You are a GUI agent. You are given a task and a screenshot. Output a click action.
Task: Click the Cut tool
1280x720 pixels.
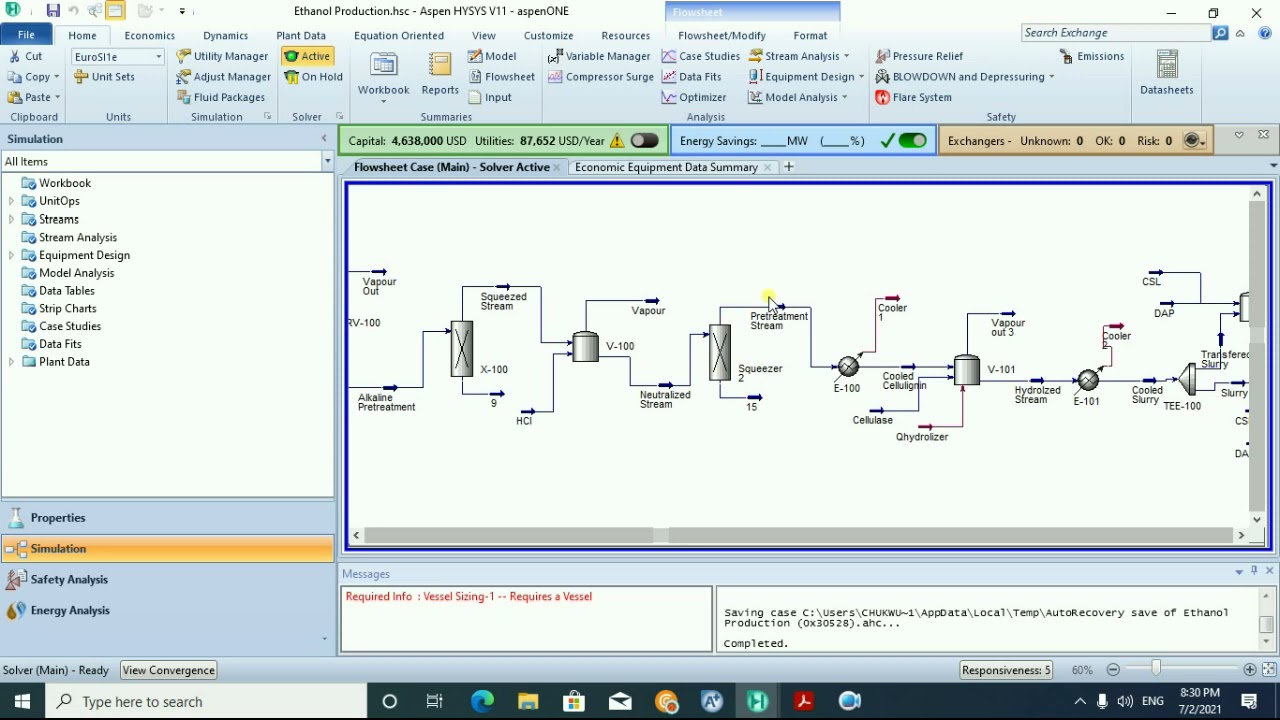pyautogui.click(x=25, y=56)
